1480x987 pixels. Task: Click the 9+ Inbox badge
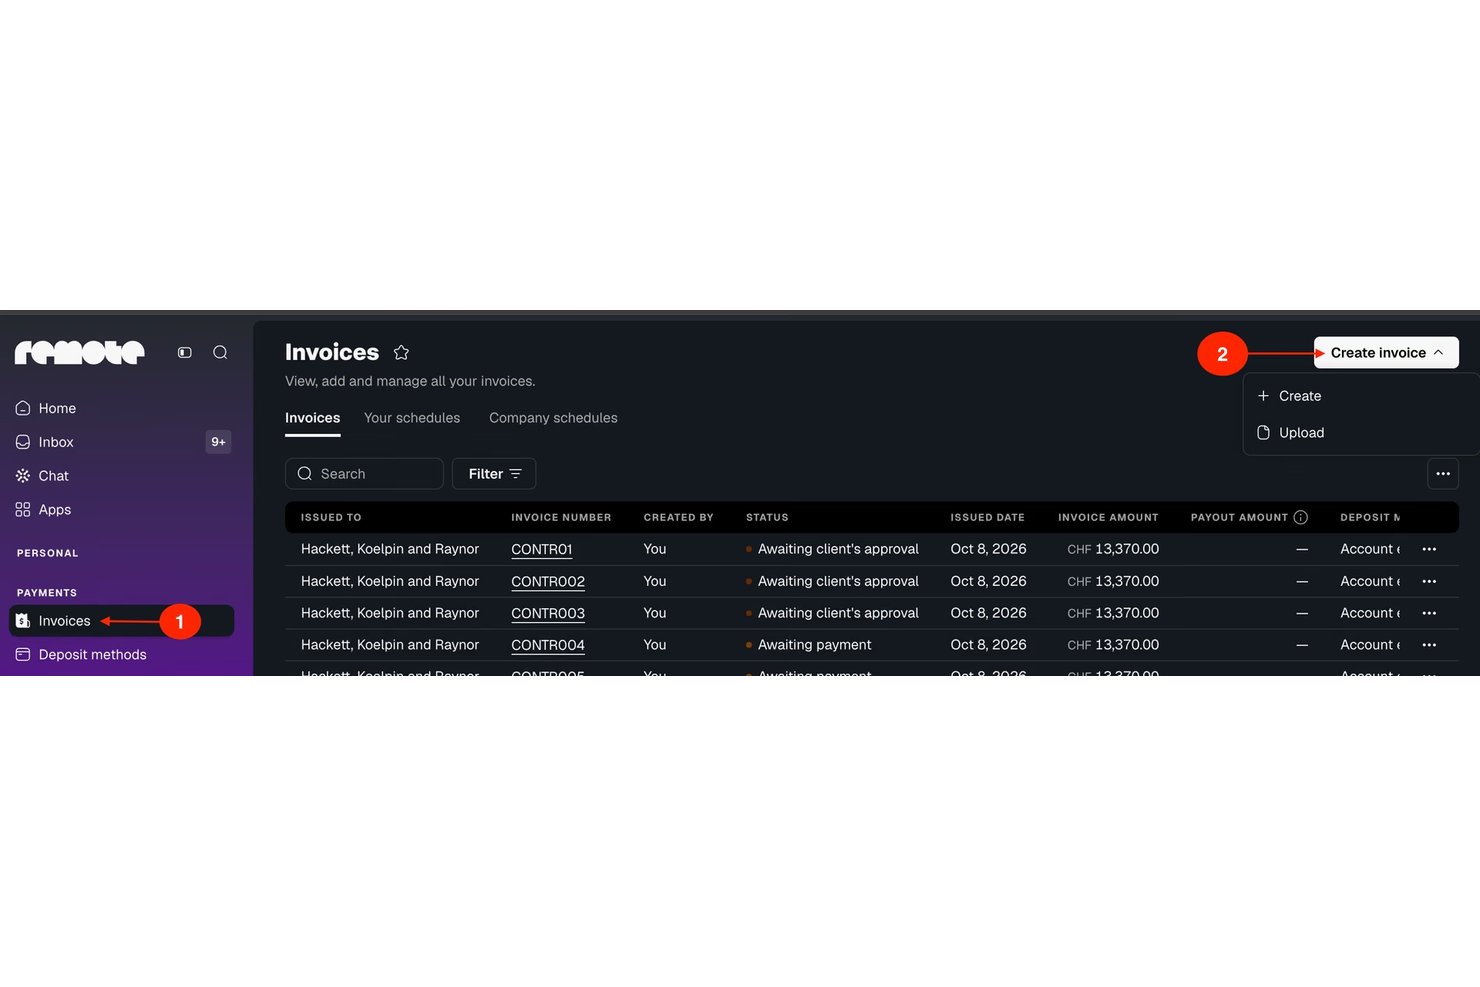(218, 442)
